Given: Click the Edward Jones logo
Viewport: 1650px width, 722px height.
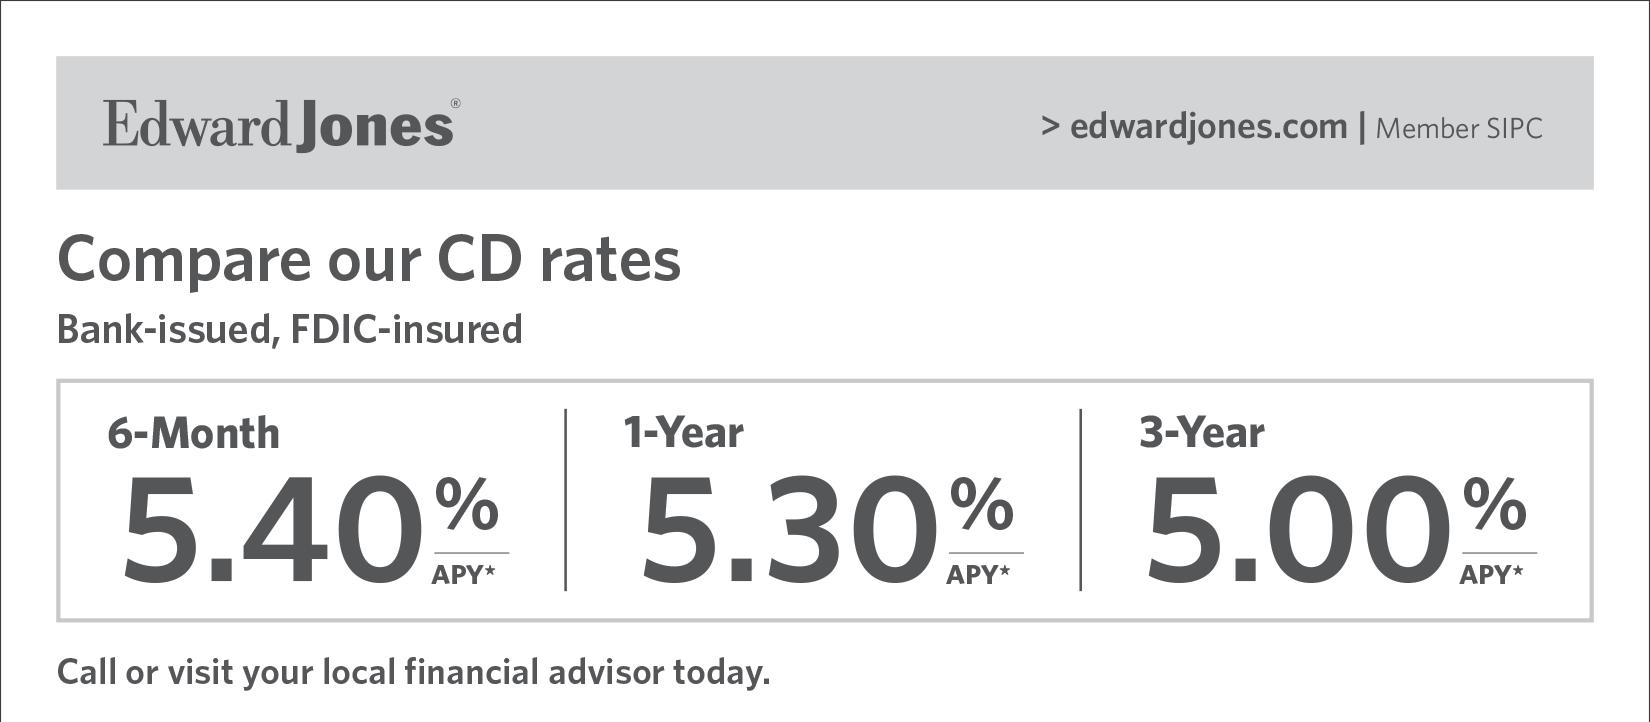Looking at the screenshot, I should (x=277, y=126).
